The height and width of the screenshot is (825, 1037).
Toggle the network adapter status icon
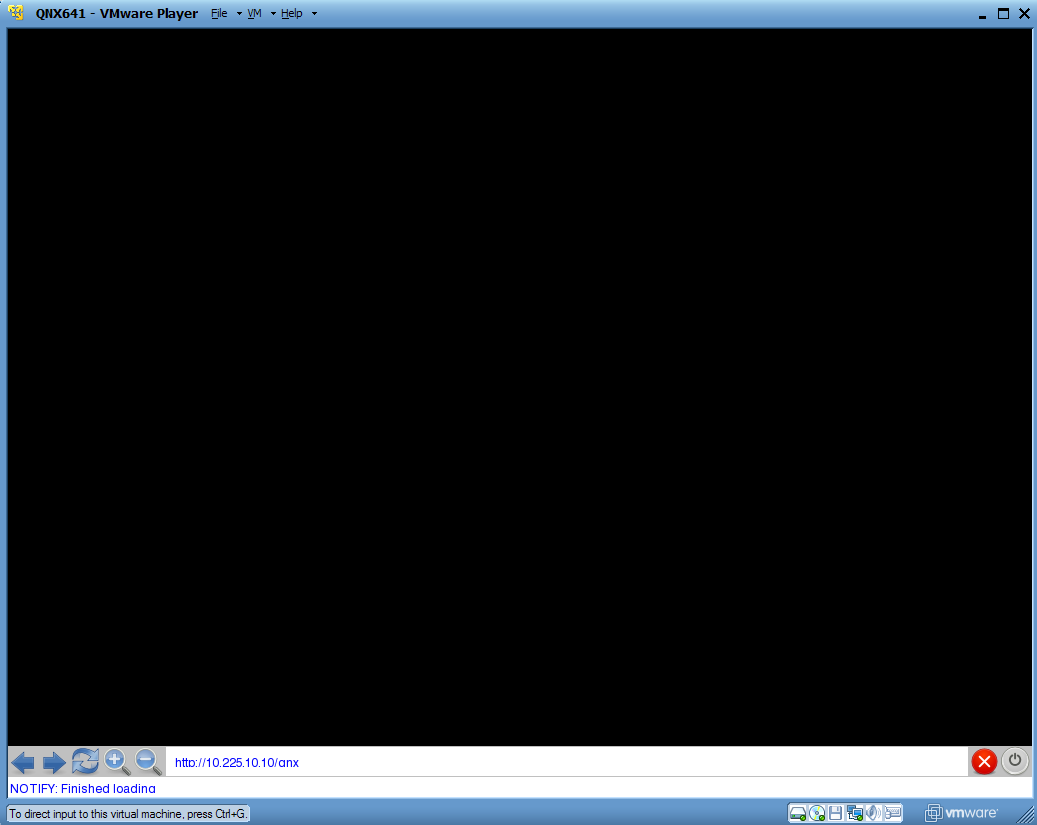pyautogui.click(x=855, y=813)
